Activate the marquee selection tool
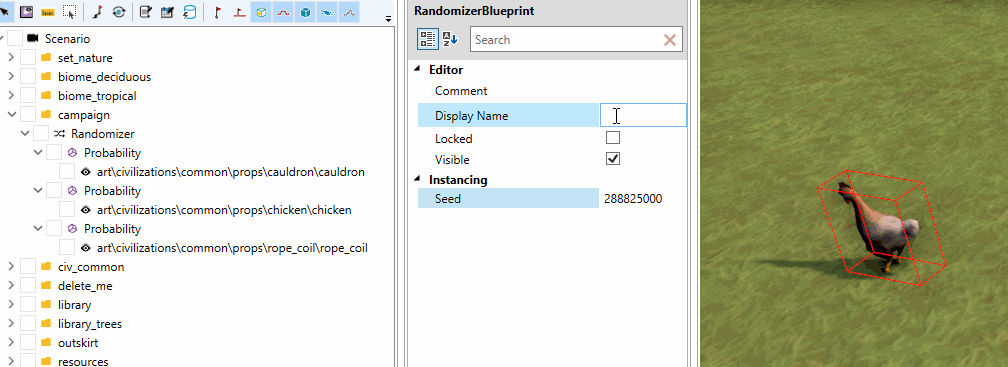 click(69, 12)
